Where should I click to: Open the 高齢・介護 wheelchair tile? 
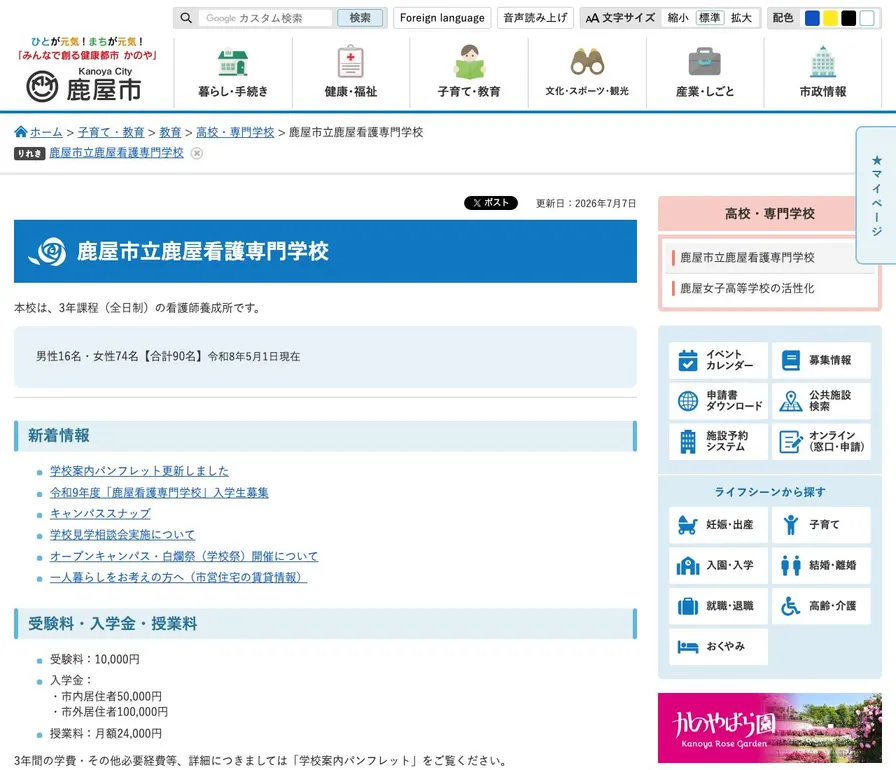point(821,605)
